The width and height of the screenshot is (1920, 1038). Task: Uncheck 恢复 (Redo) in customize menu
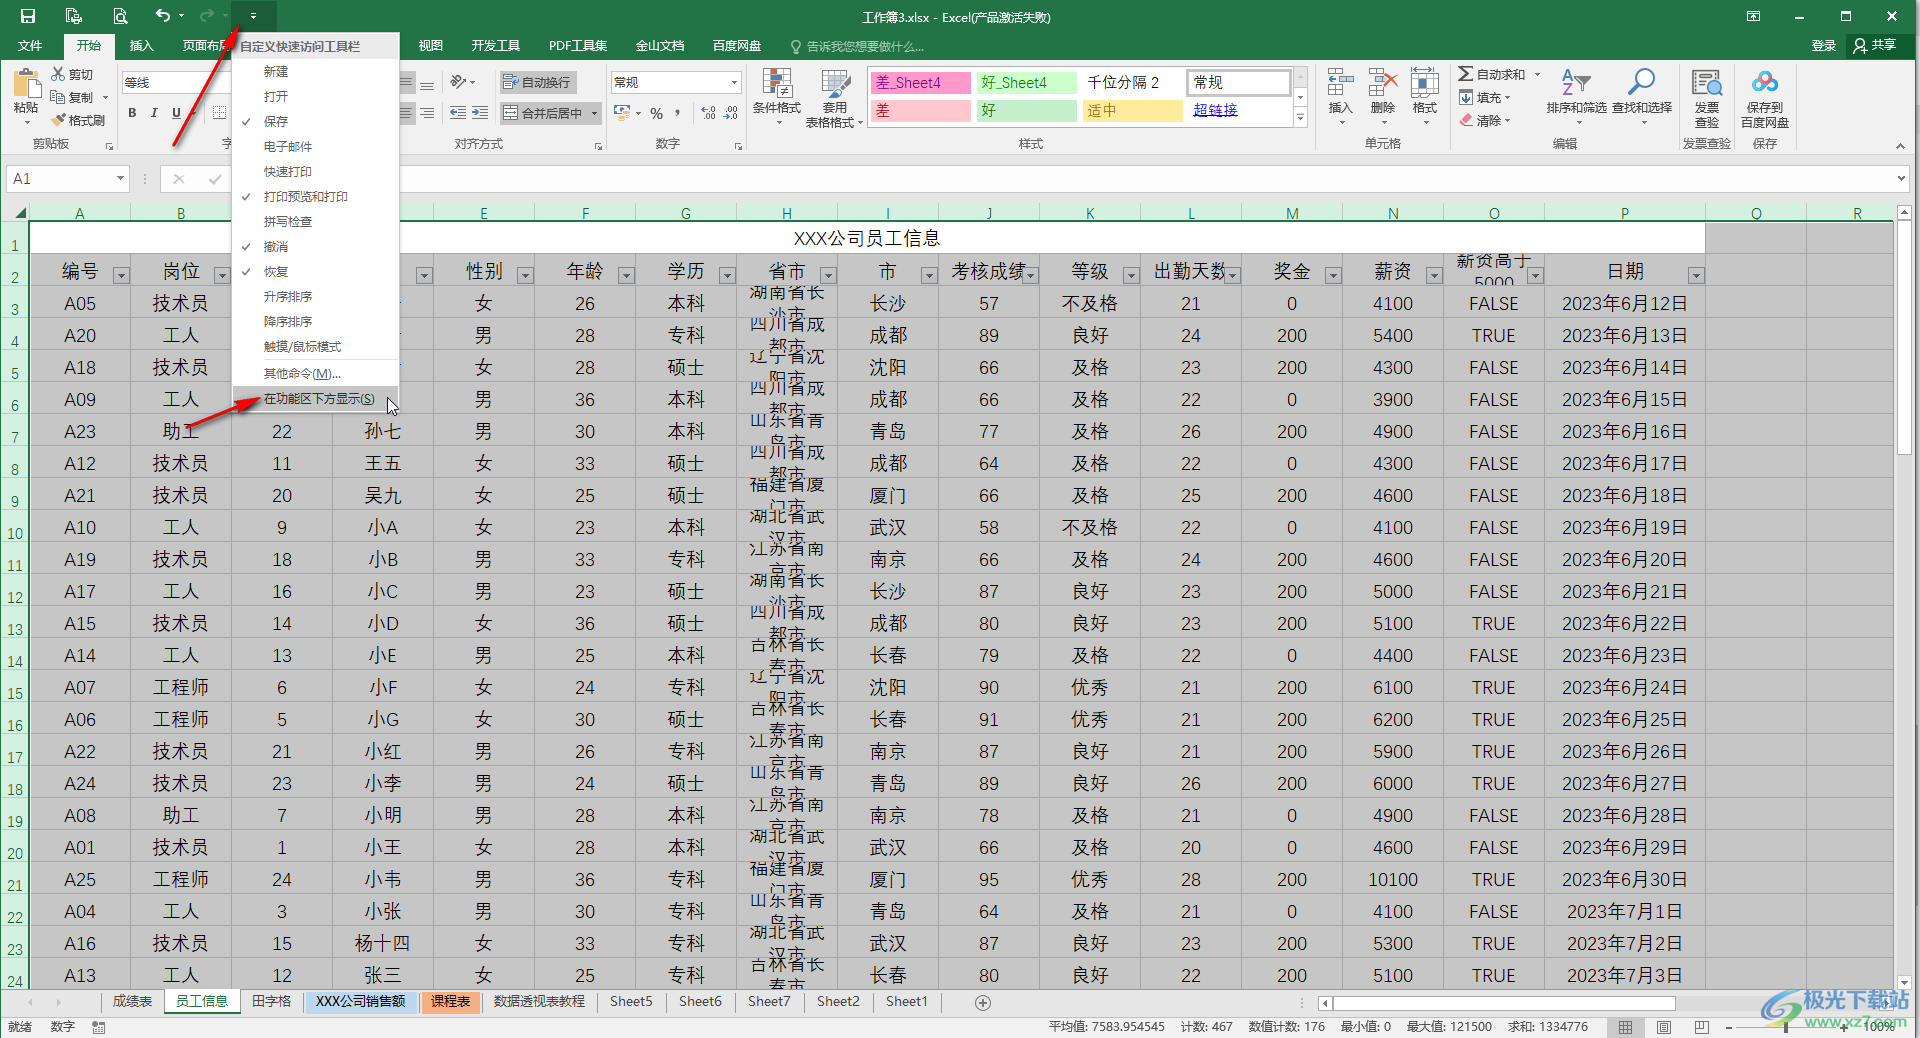click(315, 271)
